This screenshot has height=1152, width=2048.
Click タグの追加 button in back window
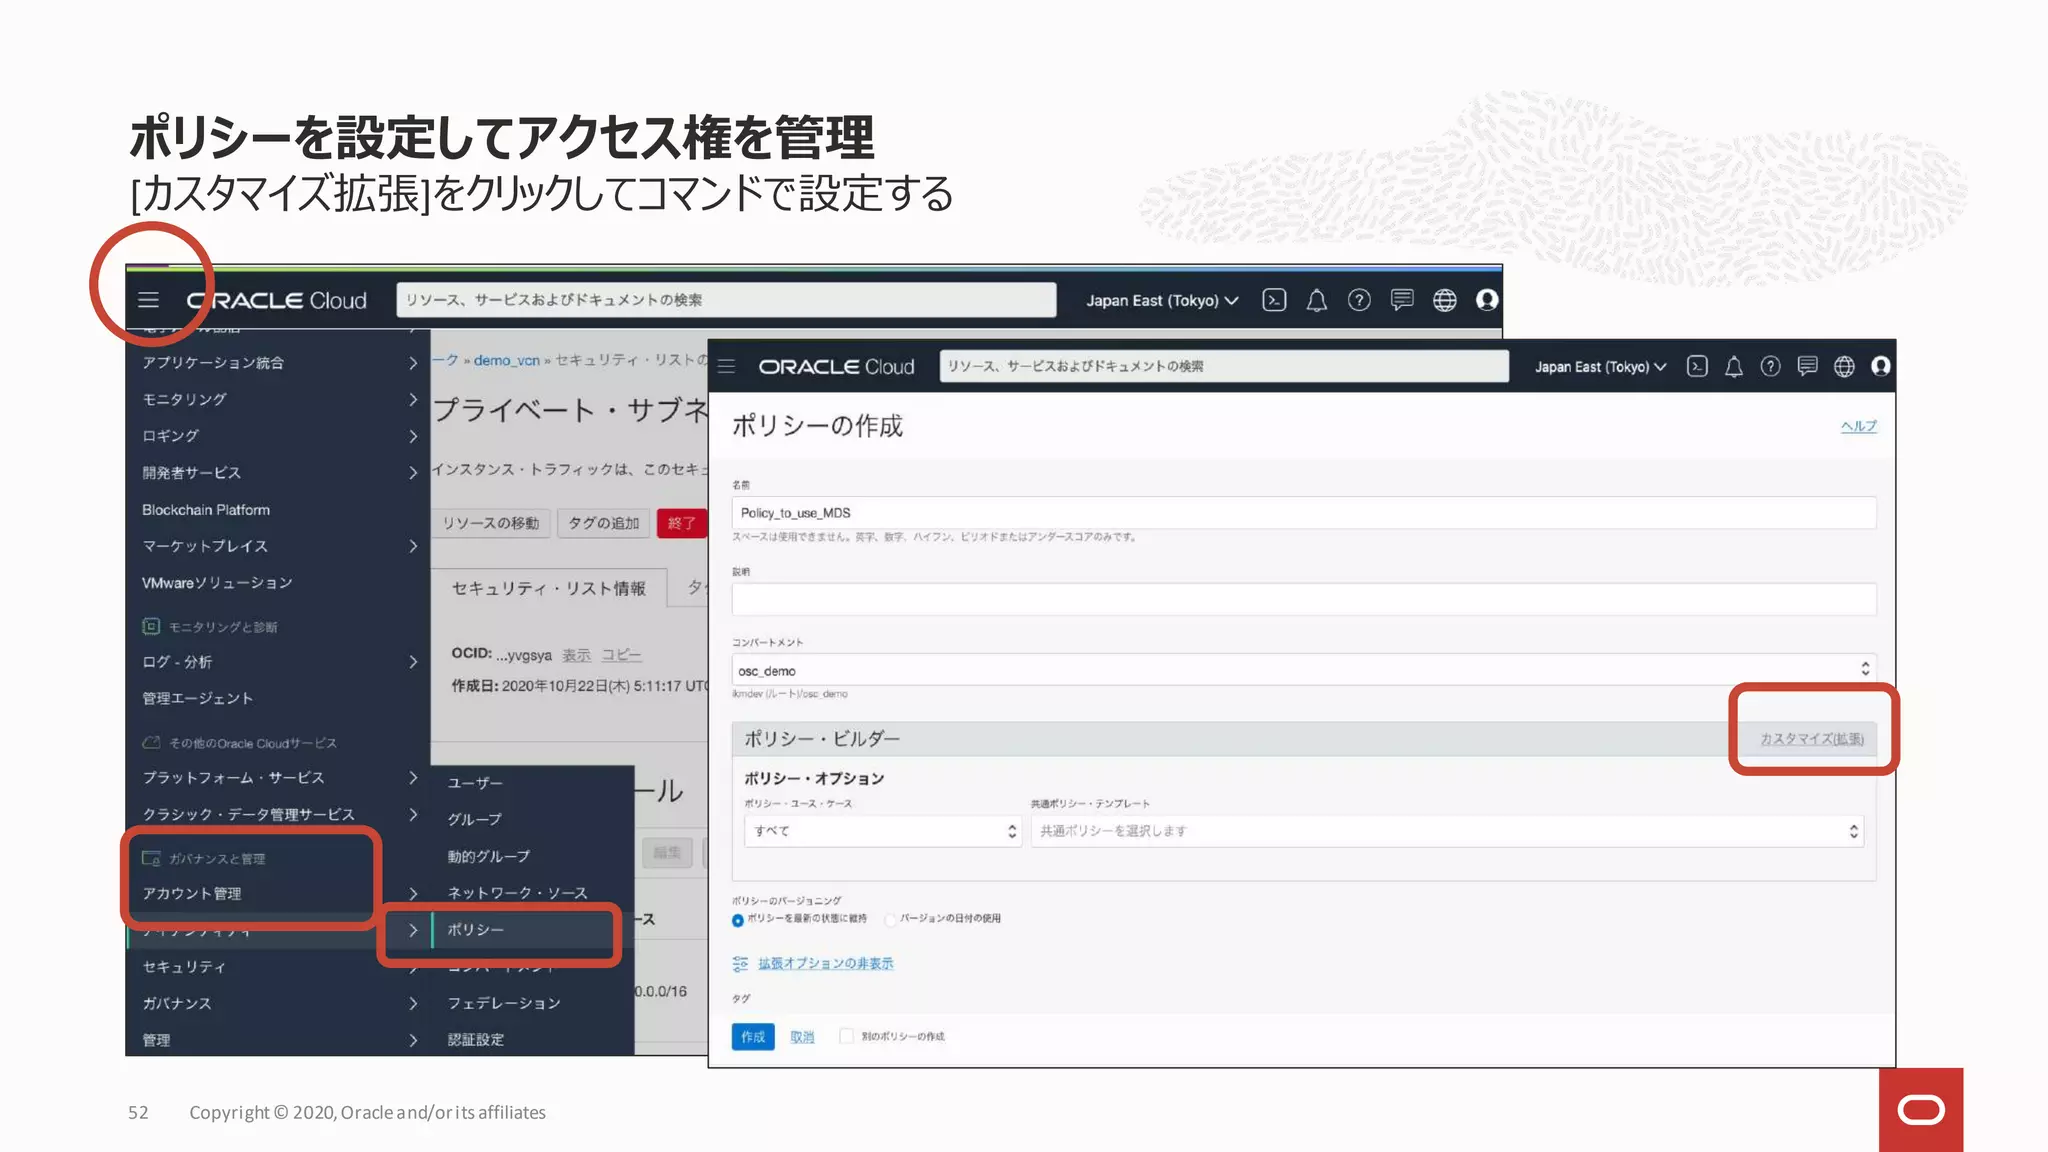click(x=603, y=523)
